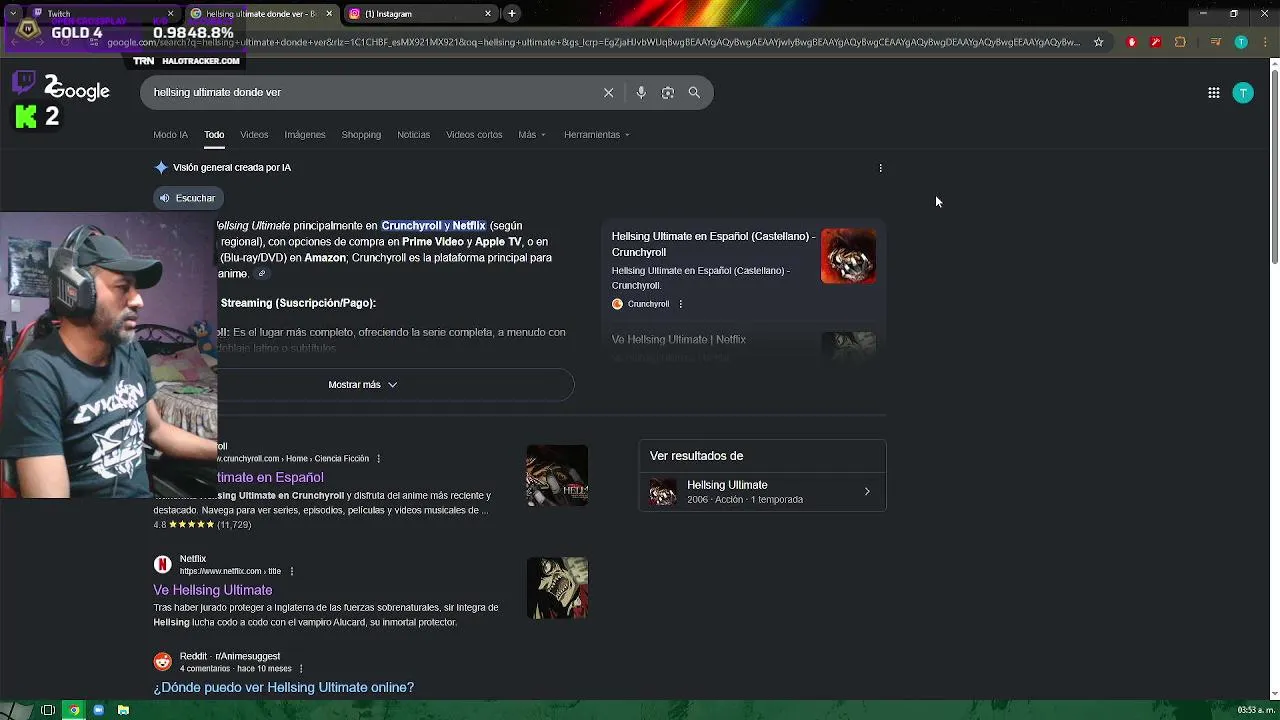Open 'Ve Hellsing Ultimate' Netflix link
Viewport: 1280px width, 720px height.
point(213,590)
